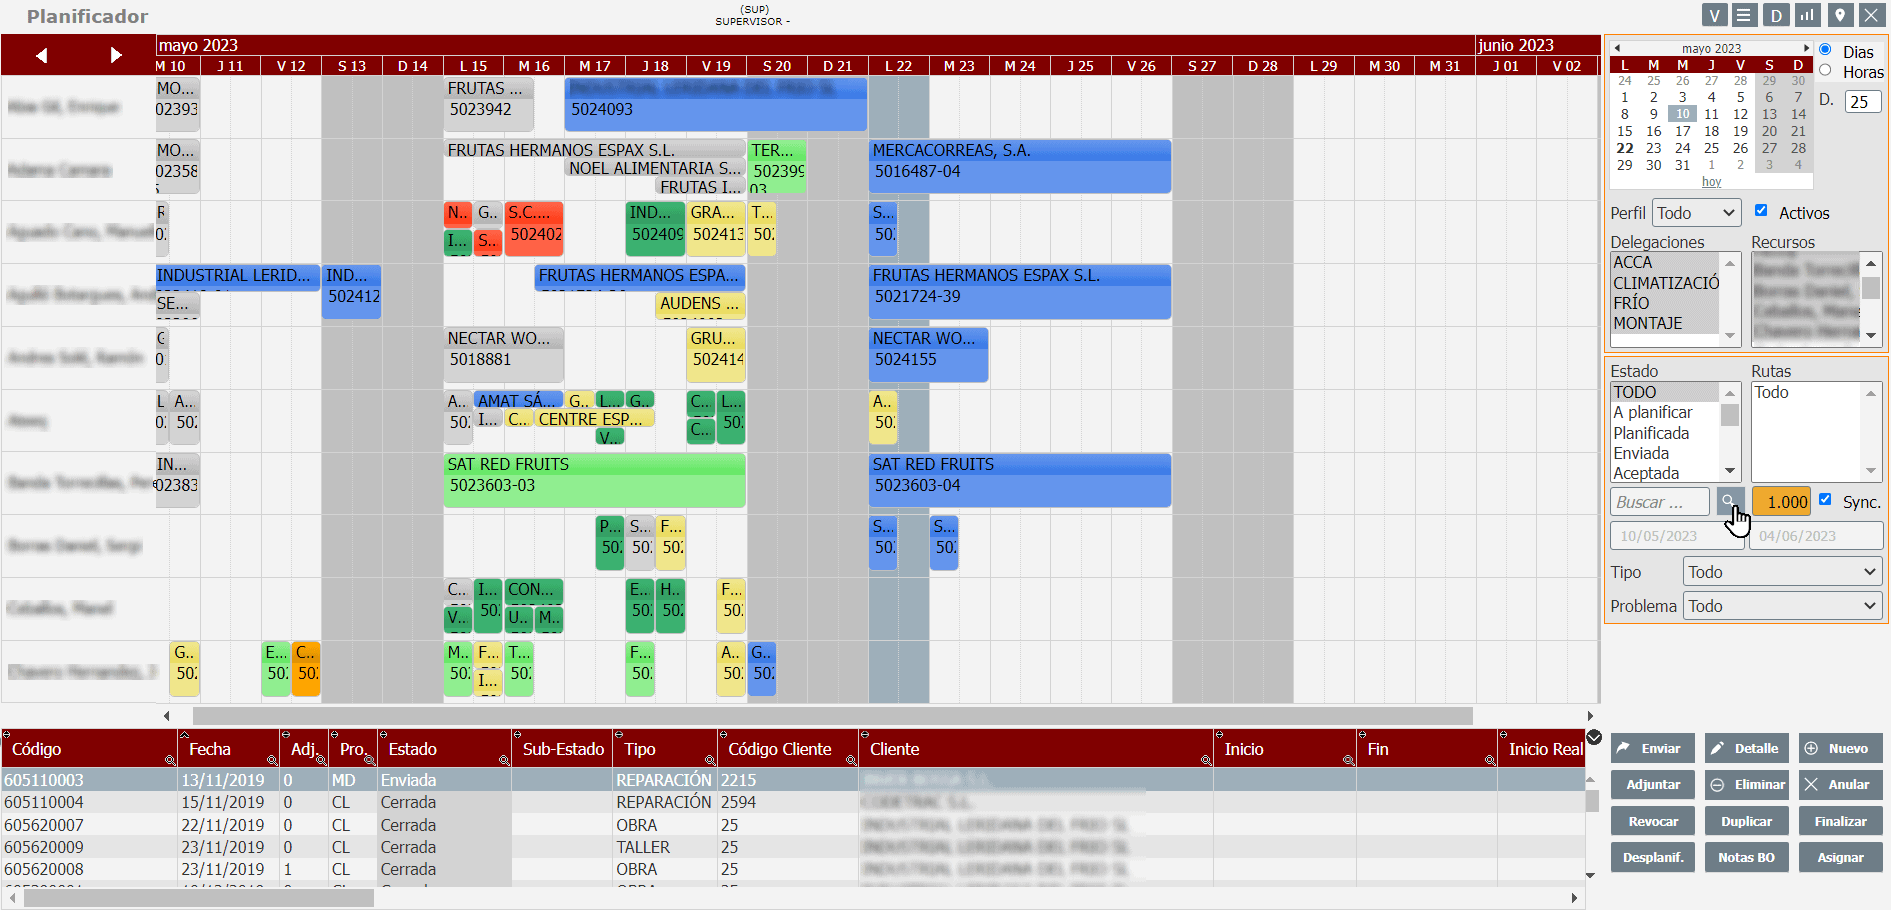Screen dimensions: 1891x910
Task: Sort table by Fecha column header
Action: [210, 749]
